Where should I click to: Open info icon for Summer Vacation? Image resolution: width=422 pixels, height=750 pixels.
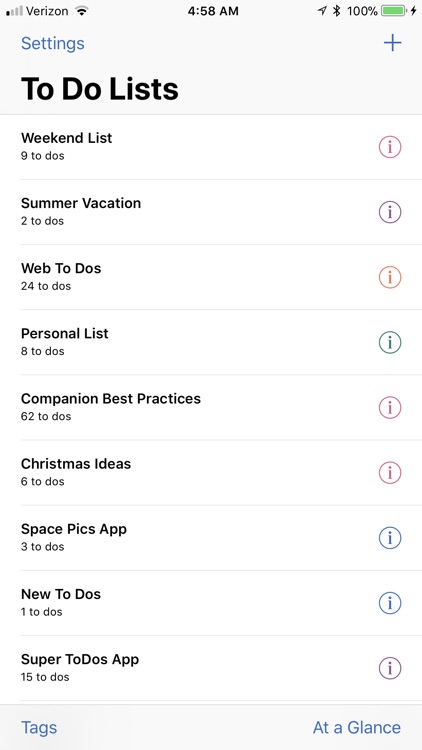click(x=390, y=212)
